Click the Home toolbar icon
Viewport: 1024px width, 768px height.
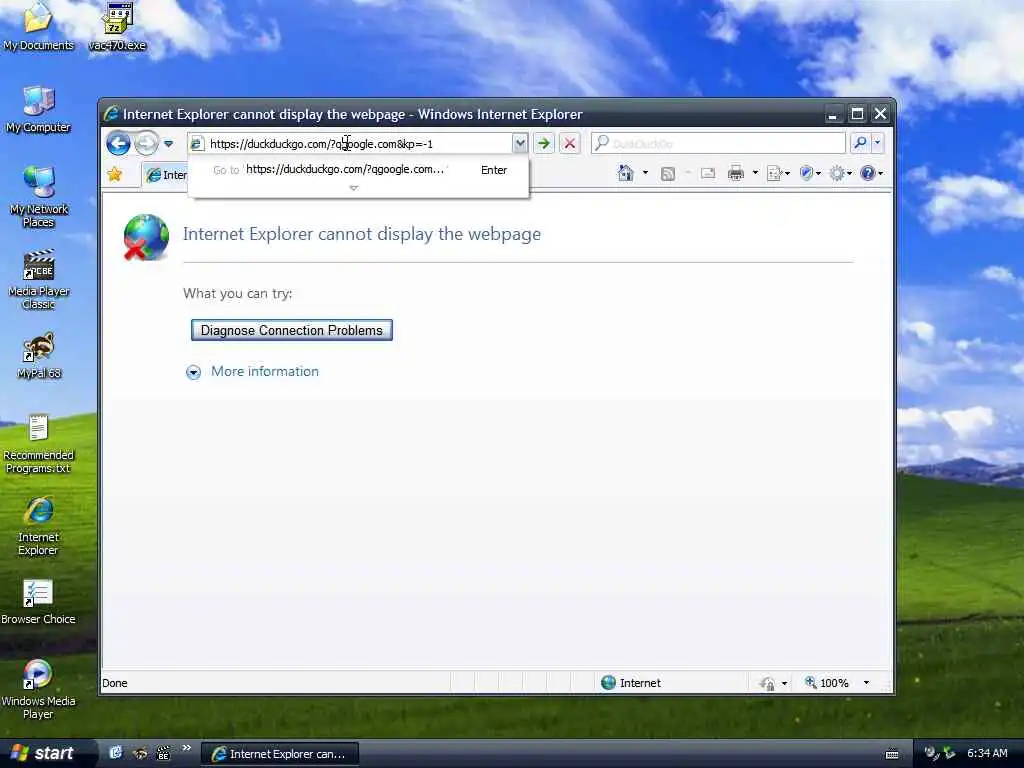click(626, 173)
